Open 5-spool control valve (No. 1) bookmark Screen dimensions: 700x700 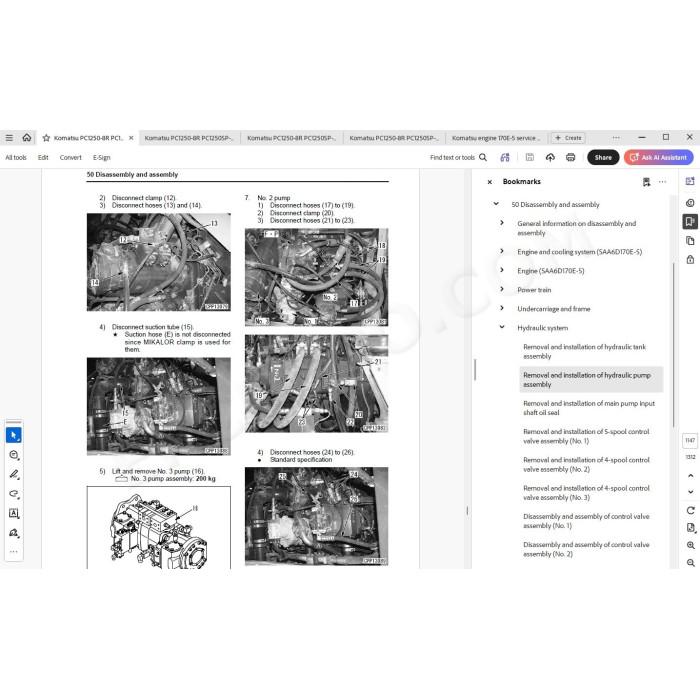[x=586, y=436]
